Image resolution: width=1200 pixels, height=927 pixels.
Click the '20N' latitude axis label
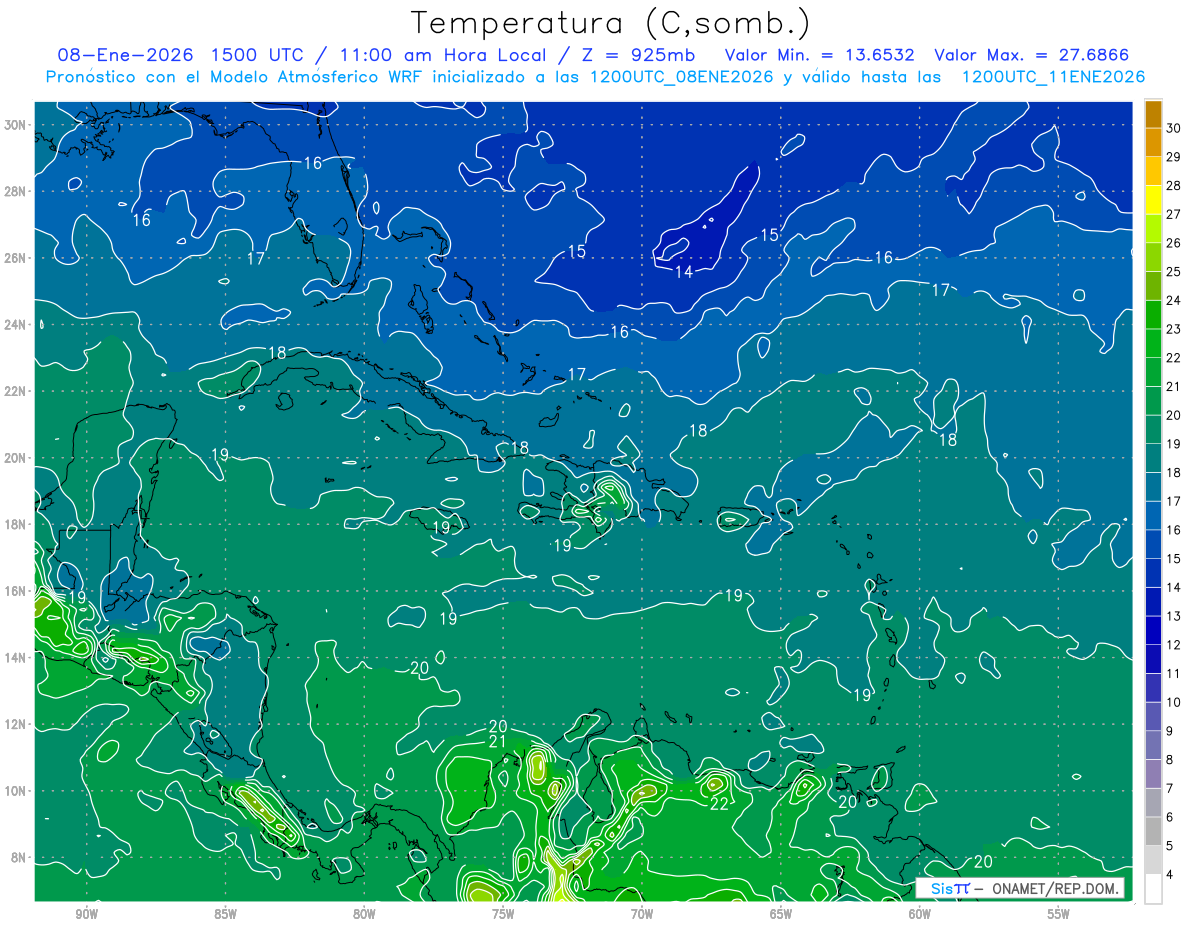[x=14, y=458]
